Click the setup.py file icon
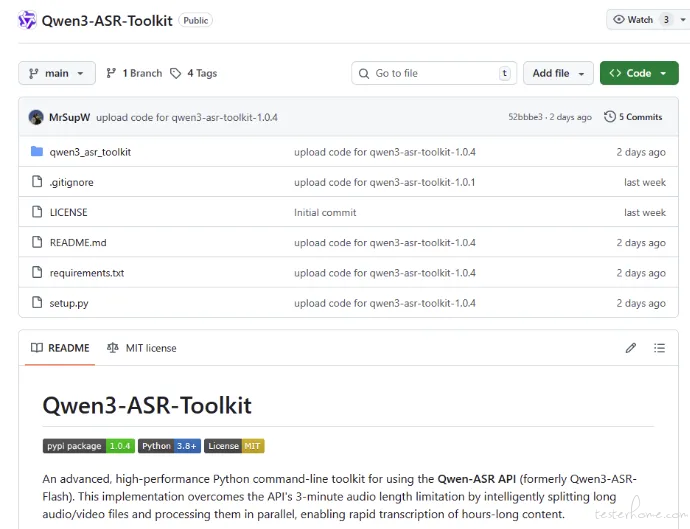 click(x=37, y=303)
